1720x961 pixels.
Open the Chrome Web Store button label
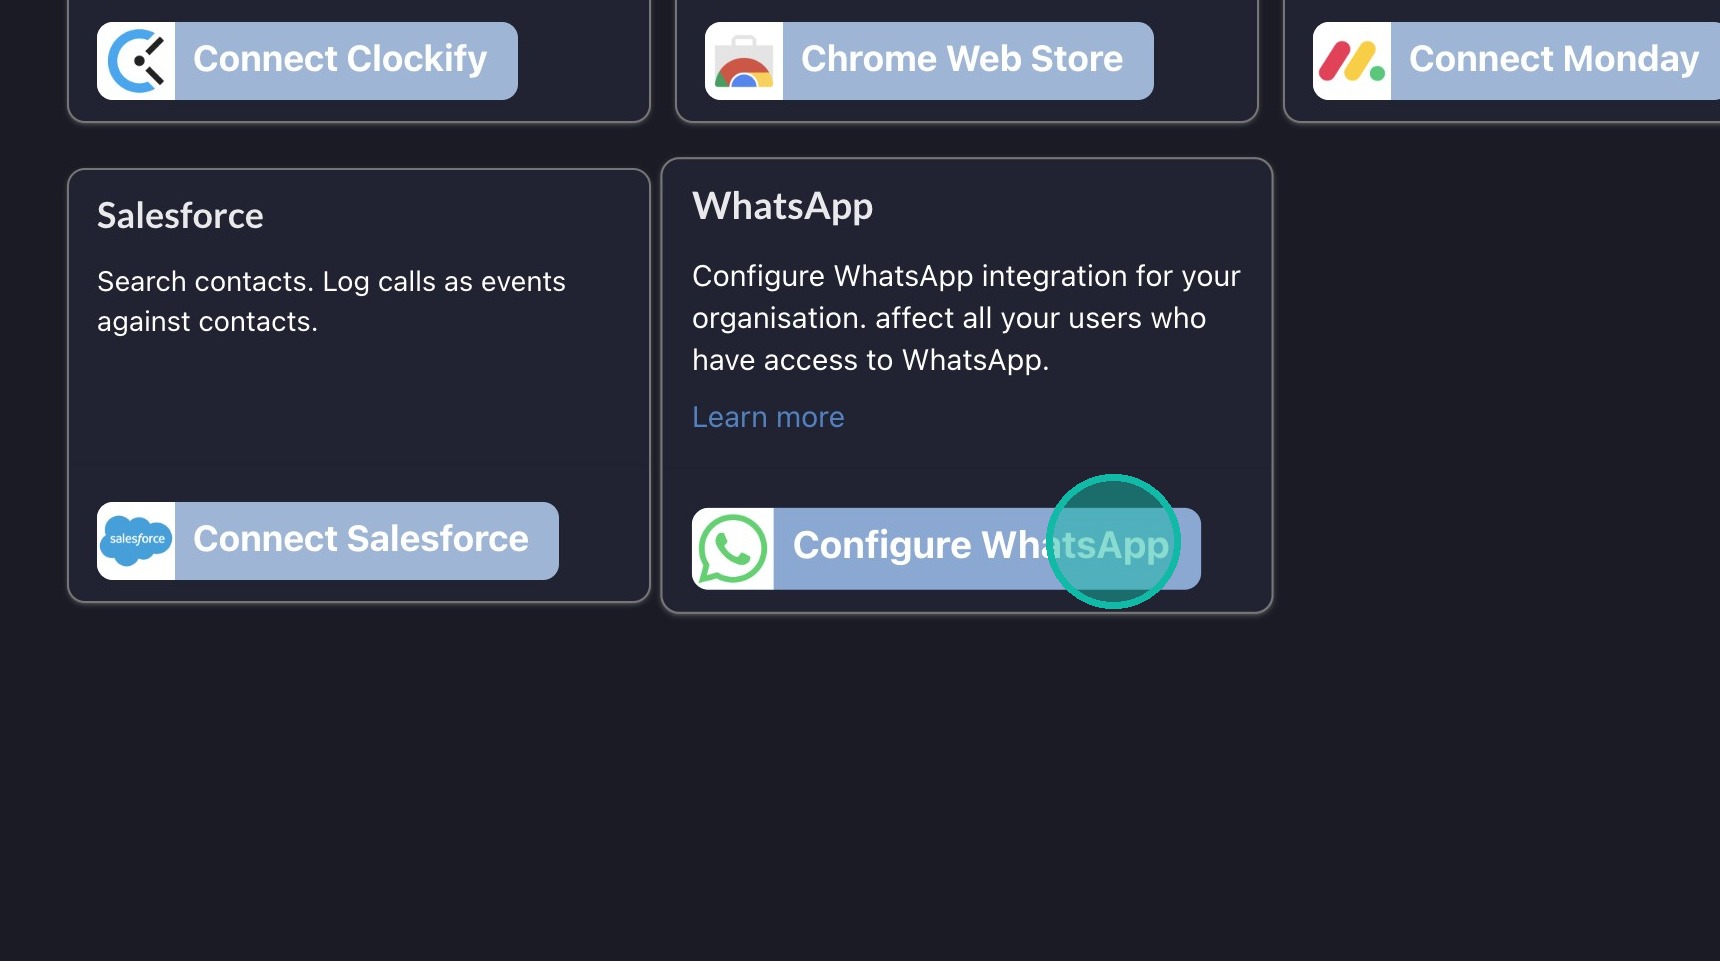(962, 59)
